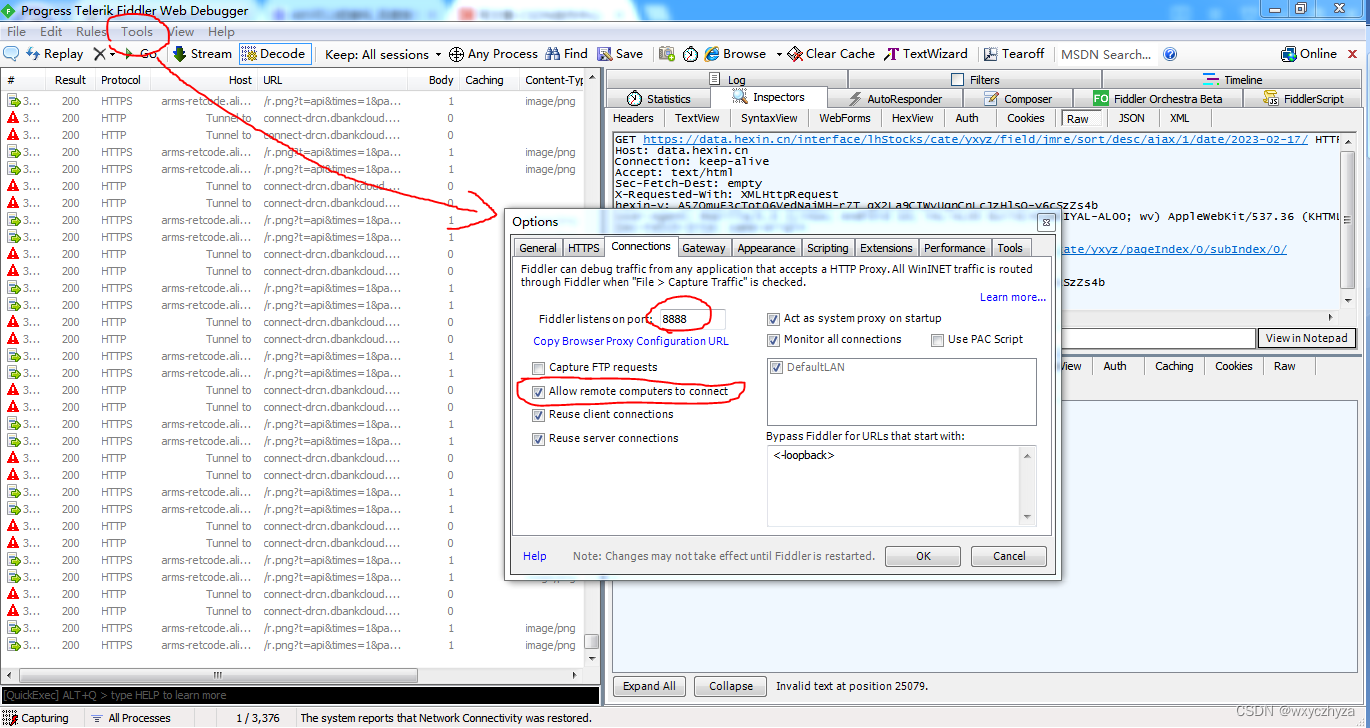Click the timer stopwatch toolbar icon
This screenshot has width=1370, height=728.
[690, 54]
